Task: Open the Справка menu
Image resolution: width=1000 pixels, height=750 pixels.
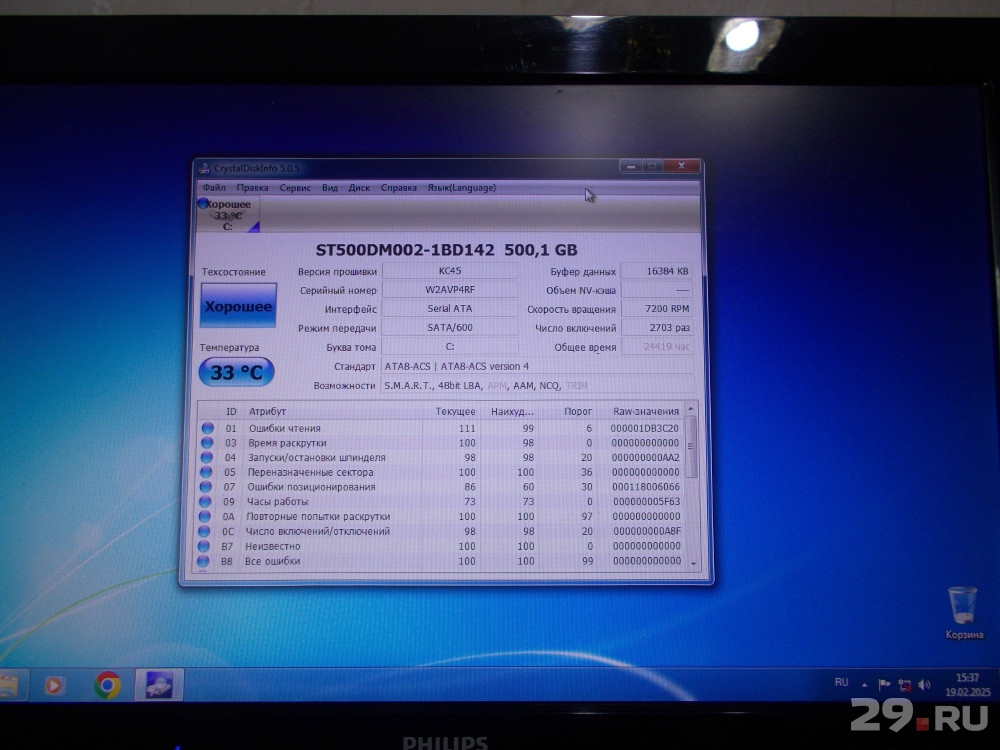Action: (x=399, y=188)
